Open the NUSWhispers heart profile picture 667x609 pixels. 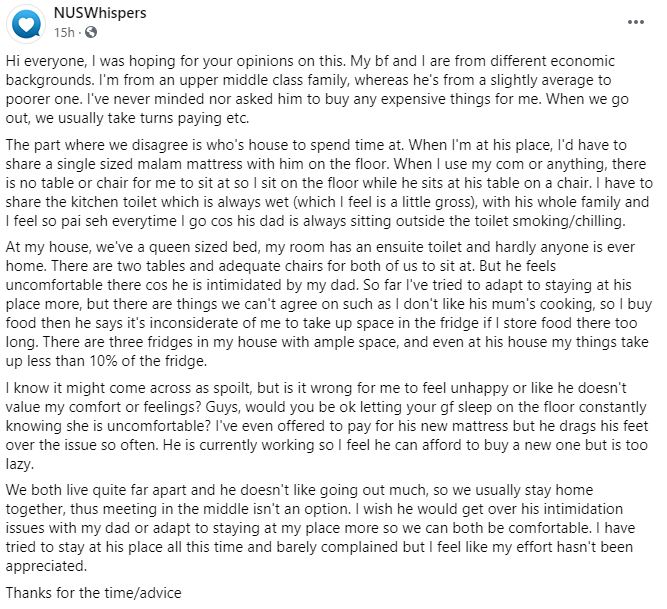click(x=26, y=24)
